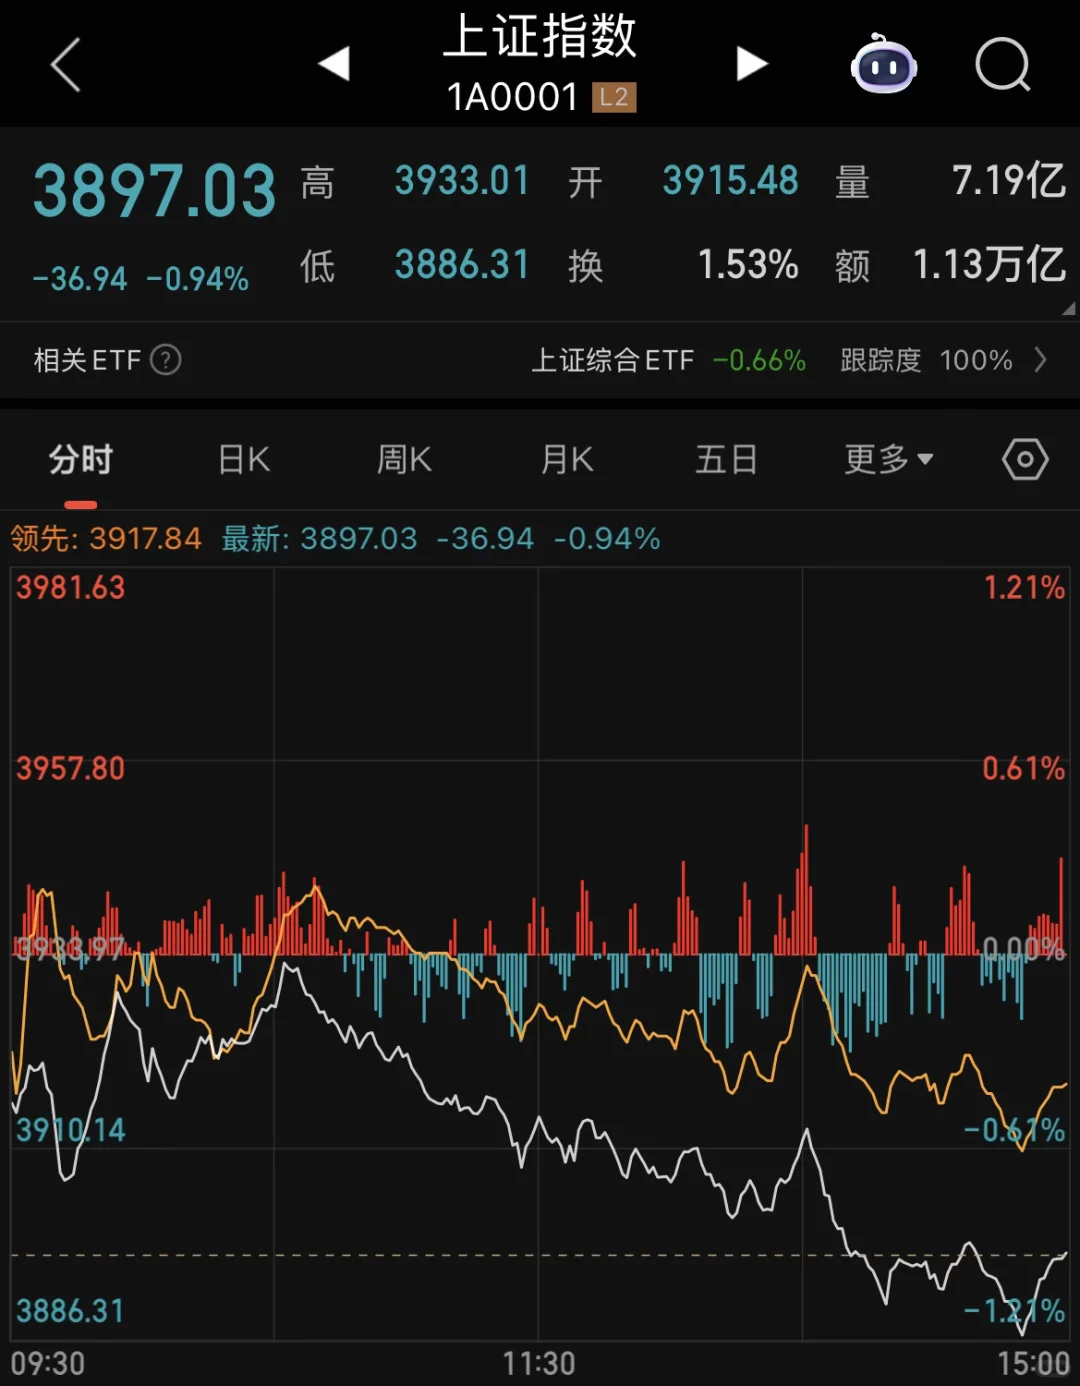Open the help icon next to 相关ETF
This screenshot has width=1080, height=1386.
click(165, 360)
